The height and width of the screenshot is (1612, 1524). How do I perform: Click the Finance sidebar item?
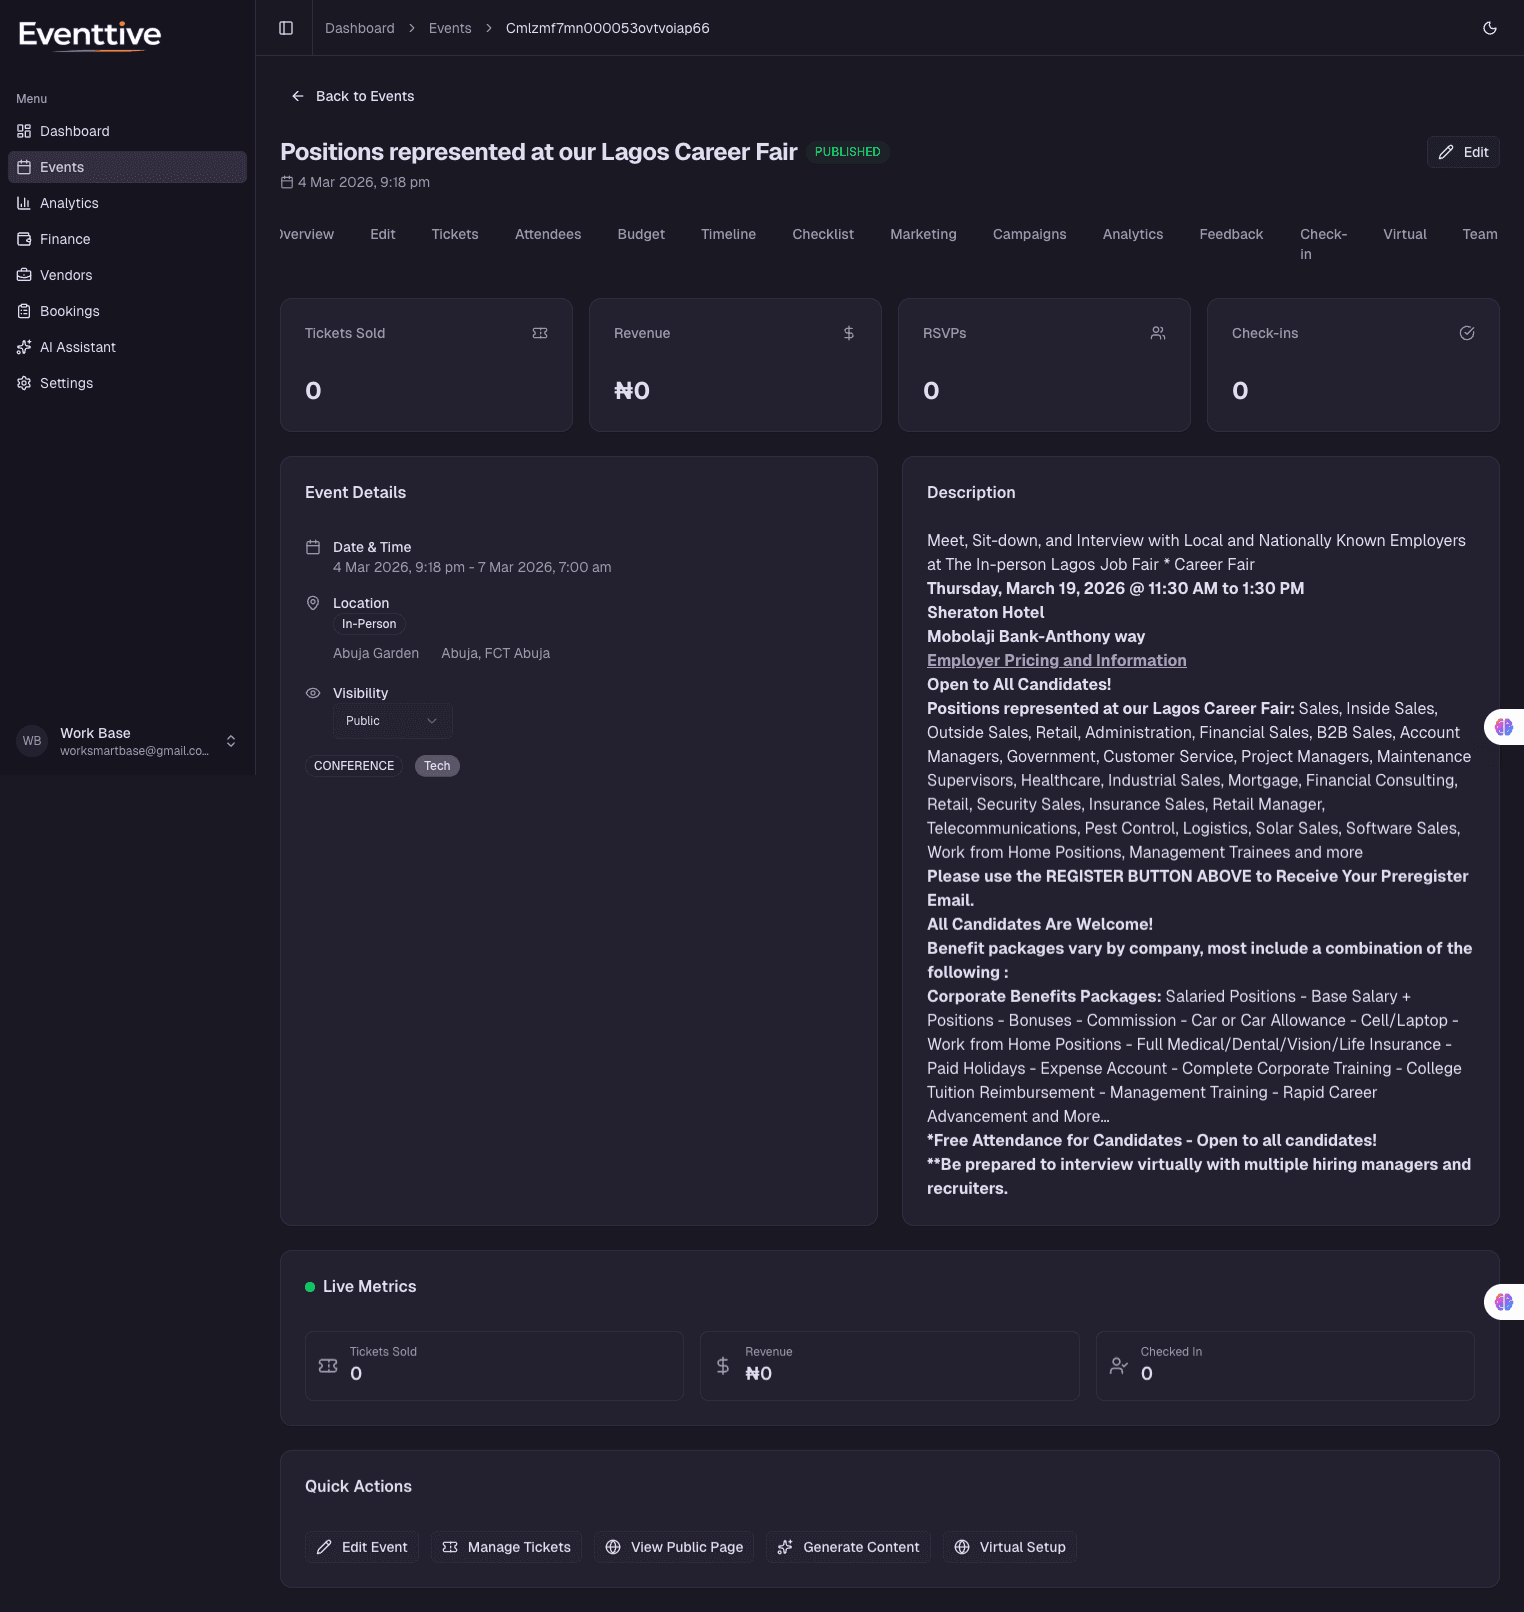pyautogui.click(x=64, y=239)
